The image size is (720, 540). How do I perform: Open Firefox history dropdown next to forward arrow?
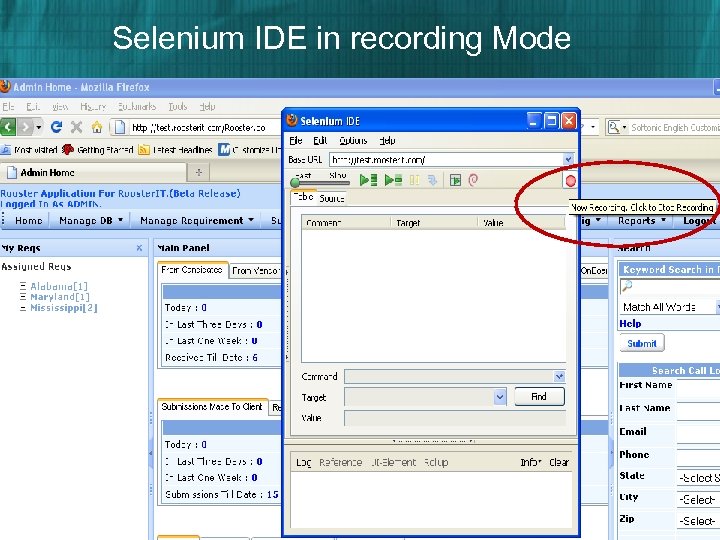[x=39, y=127]
